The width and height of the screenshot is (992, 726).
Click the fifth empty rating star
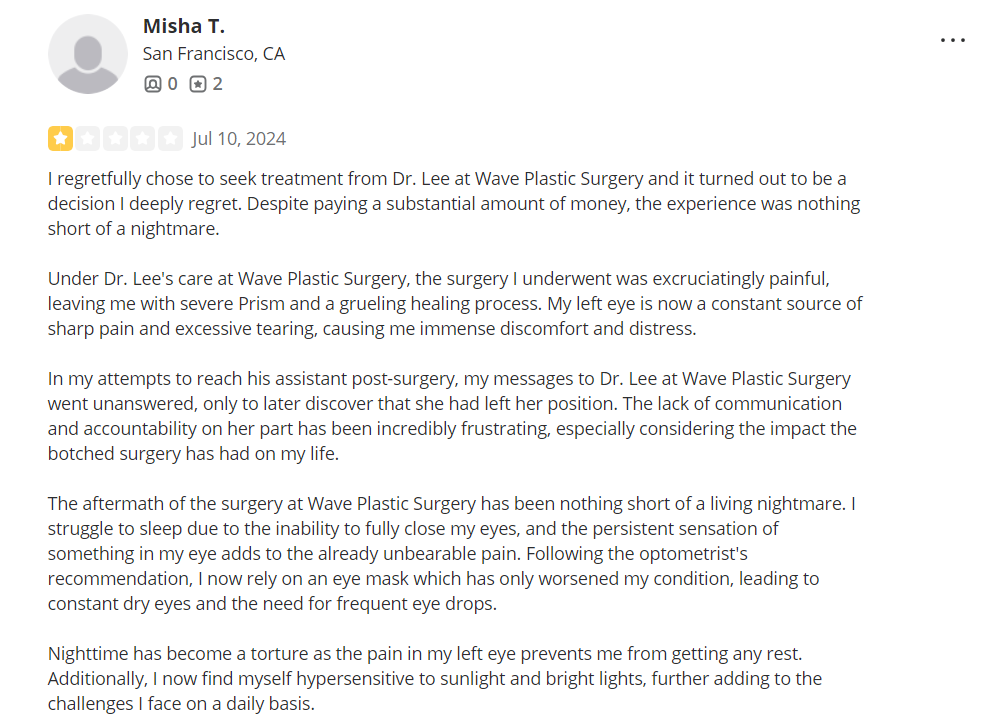click(x=170, y=138)
